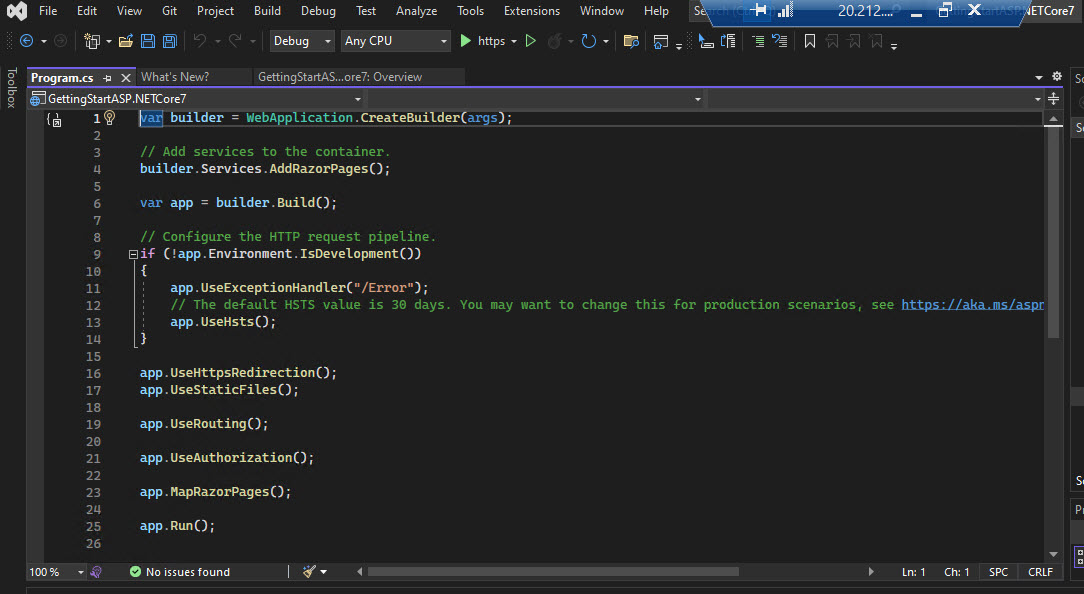Open the File menu
Screen dimensions: 1084x594
click(x=48, y=11)
